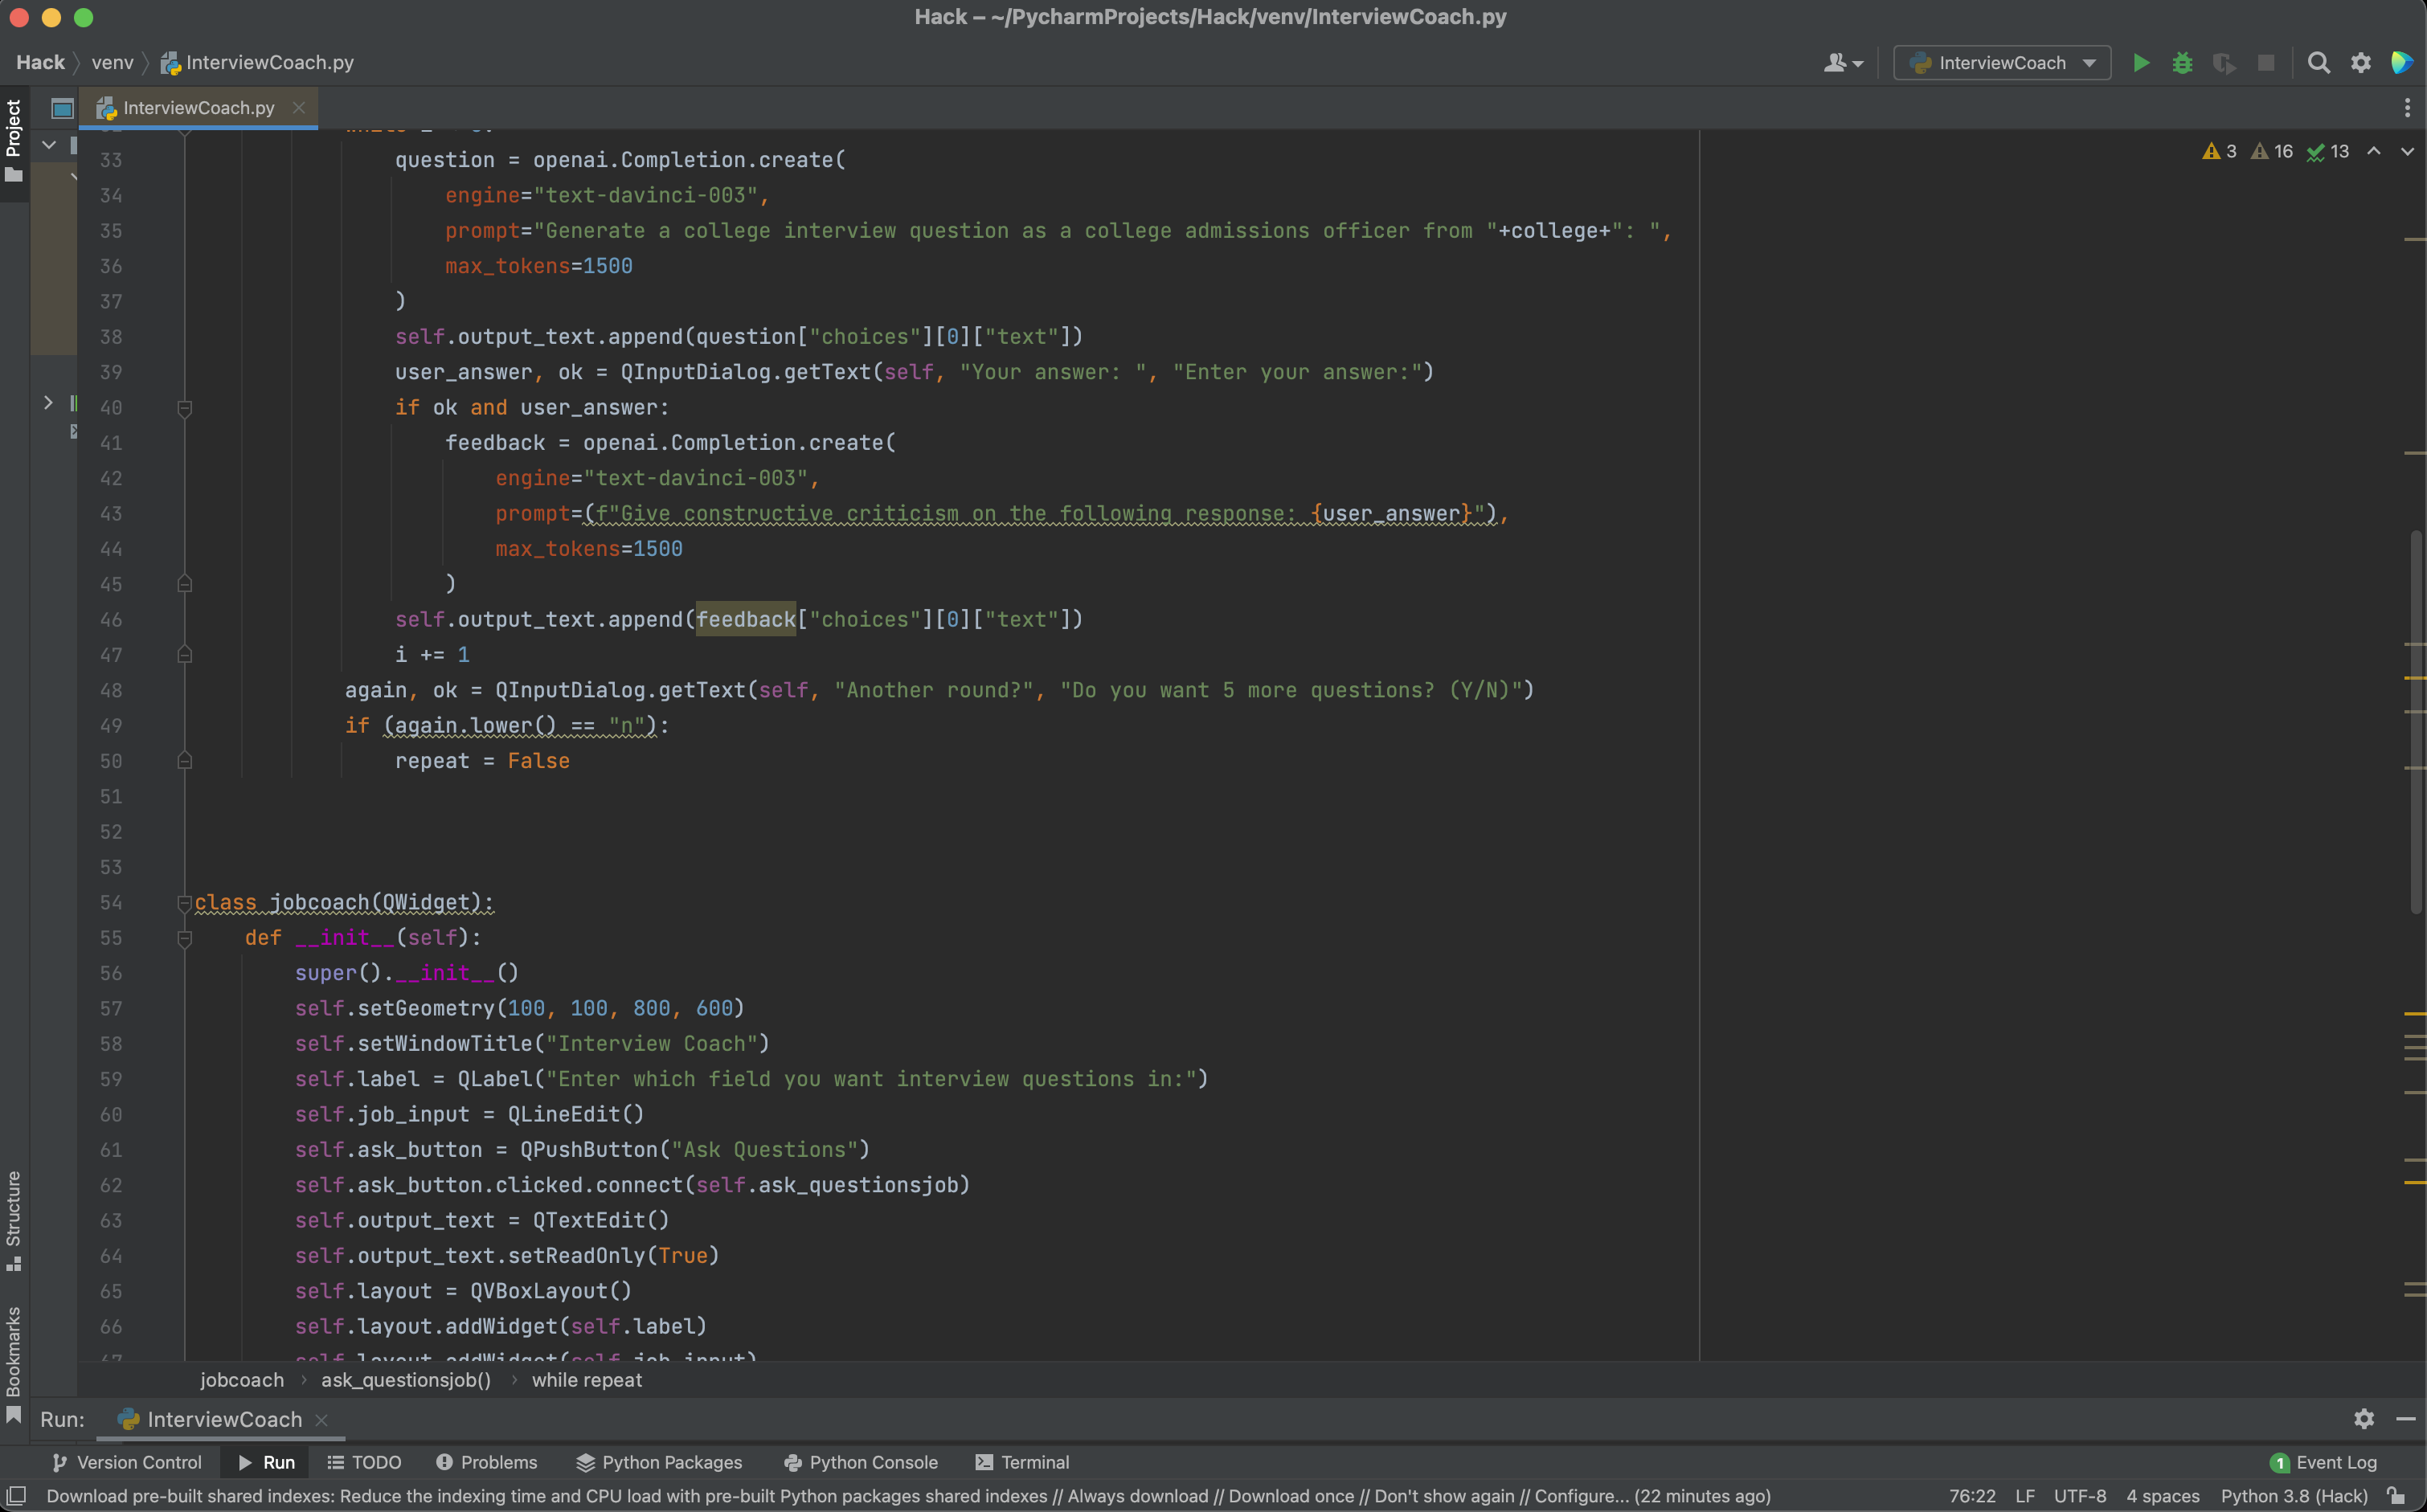Jump to next highlighted error arrow
This screenshot has width=2427, height=1512.
pyautogui.click(x=2407, y=151)
